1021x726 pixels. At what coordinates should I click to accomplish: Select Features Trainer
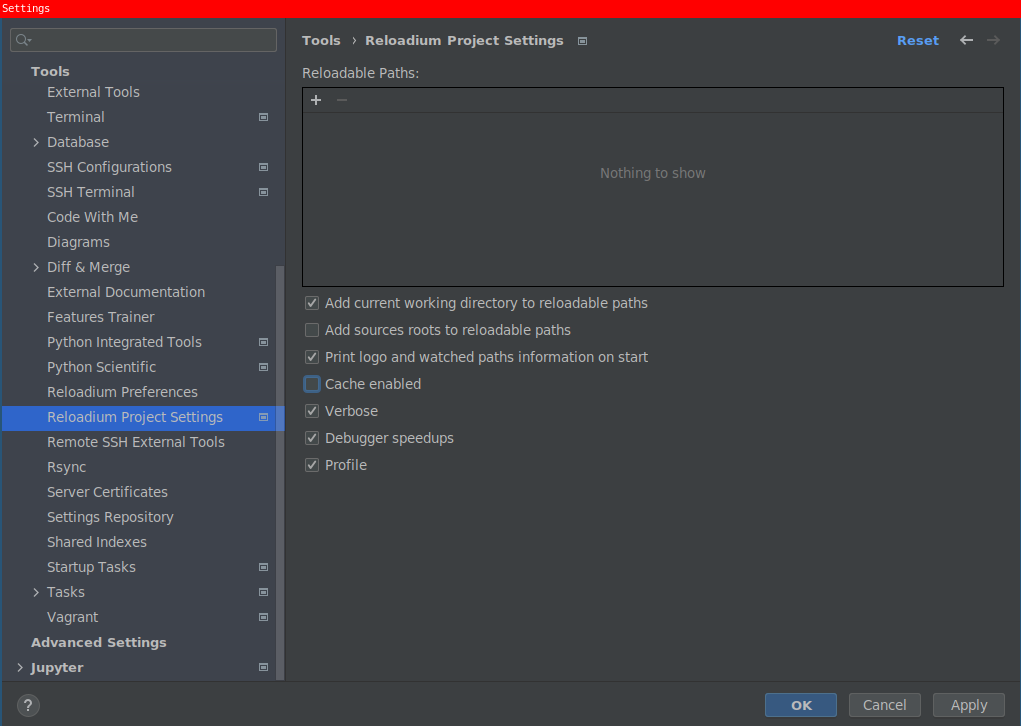point(100,317)
